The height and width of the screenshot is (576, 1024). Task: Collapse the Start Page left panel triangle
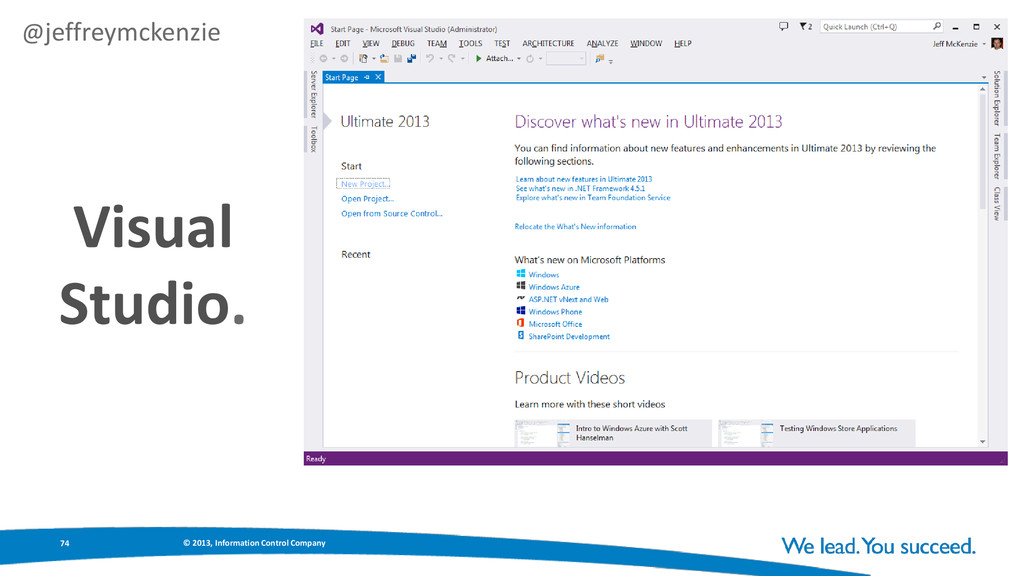328,121
